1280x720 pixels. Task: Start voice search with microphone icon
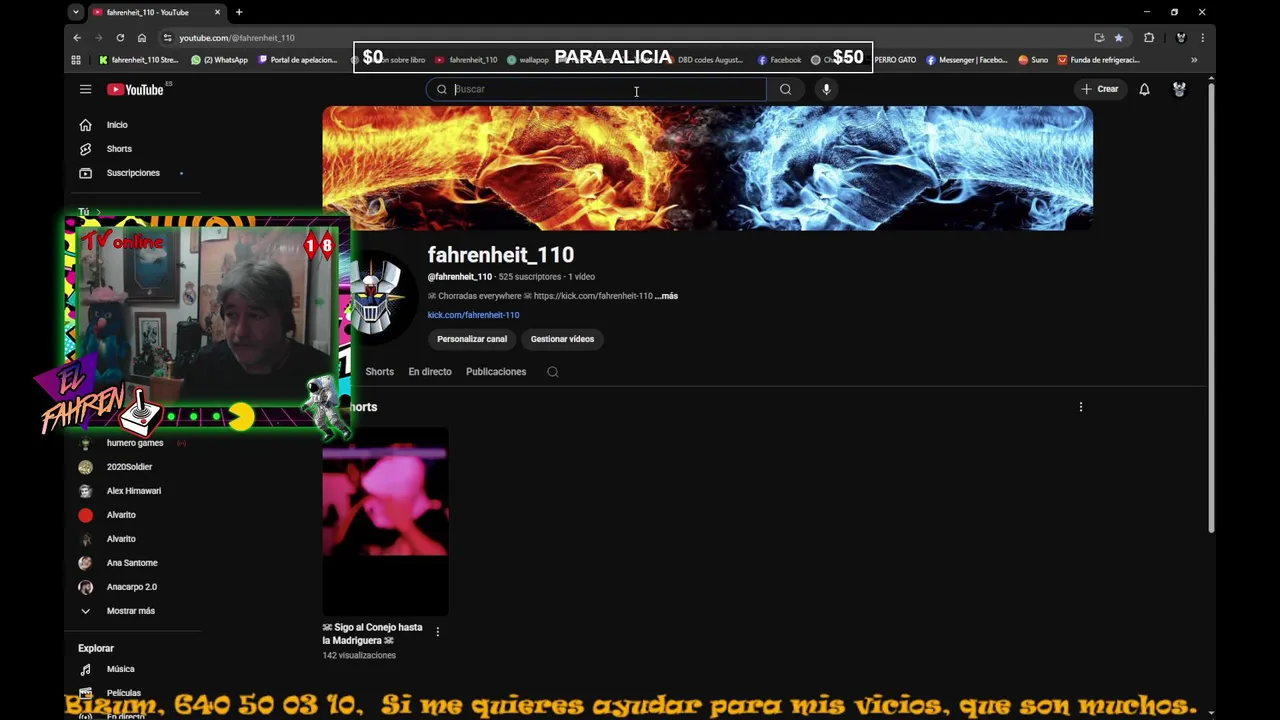point(826,89)
